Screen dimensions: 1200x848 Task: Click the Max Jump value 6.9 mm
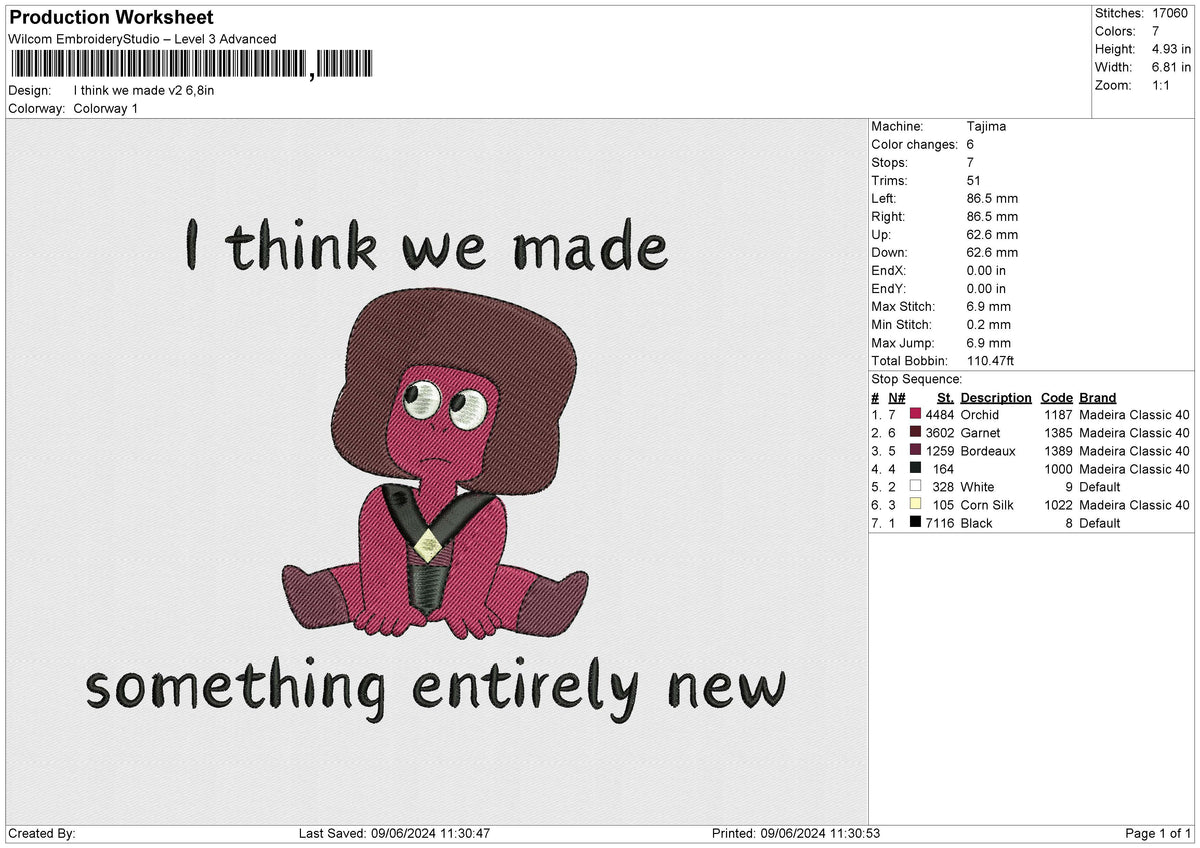tap(988, 343)
